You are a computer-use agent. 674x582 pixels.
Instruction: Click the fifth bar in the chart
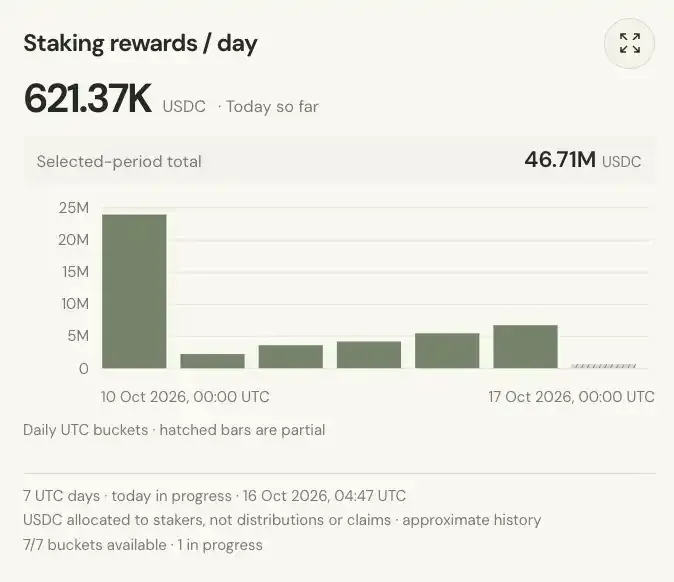447,350
